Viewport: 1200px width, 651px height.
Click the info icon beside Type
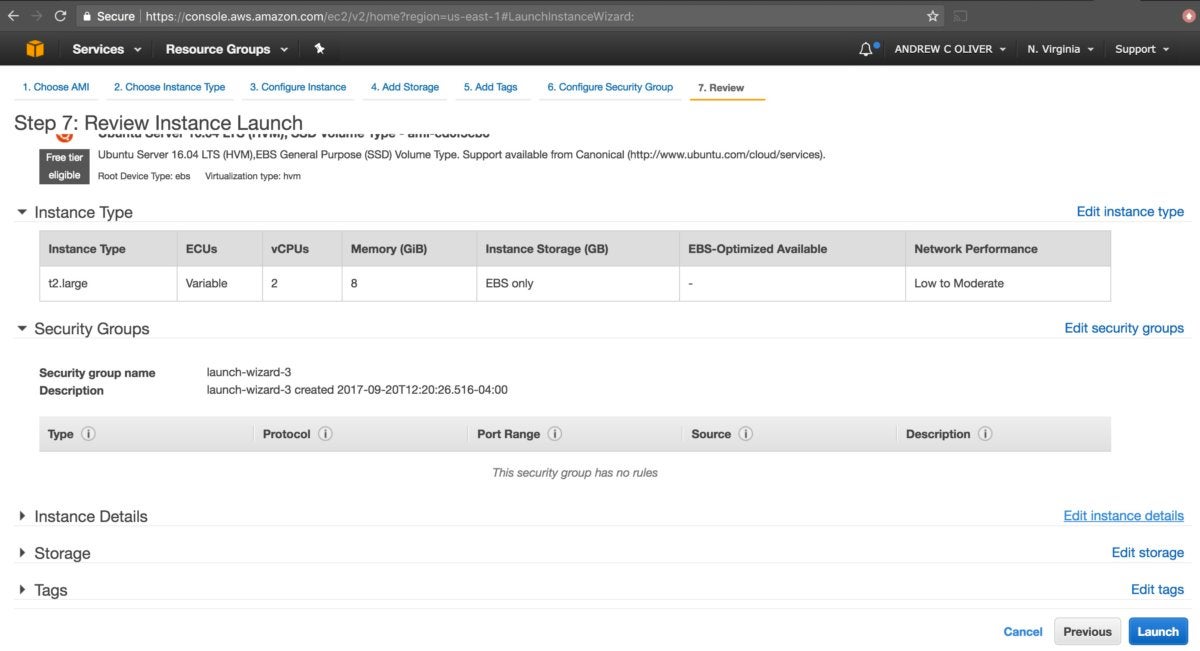point(88,434)
